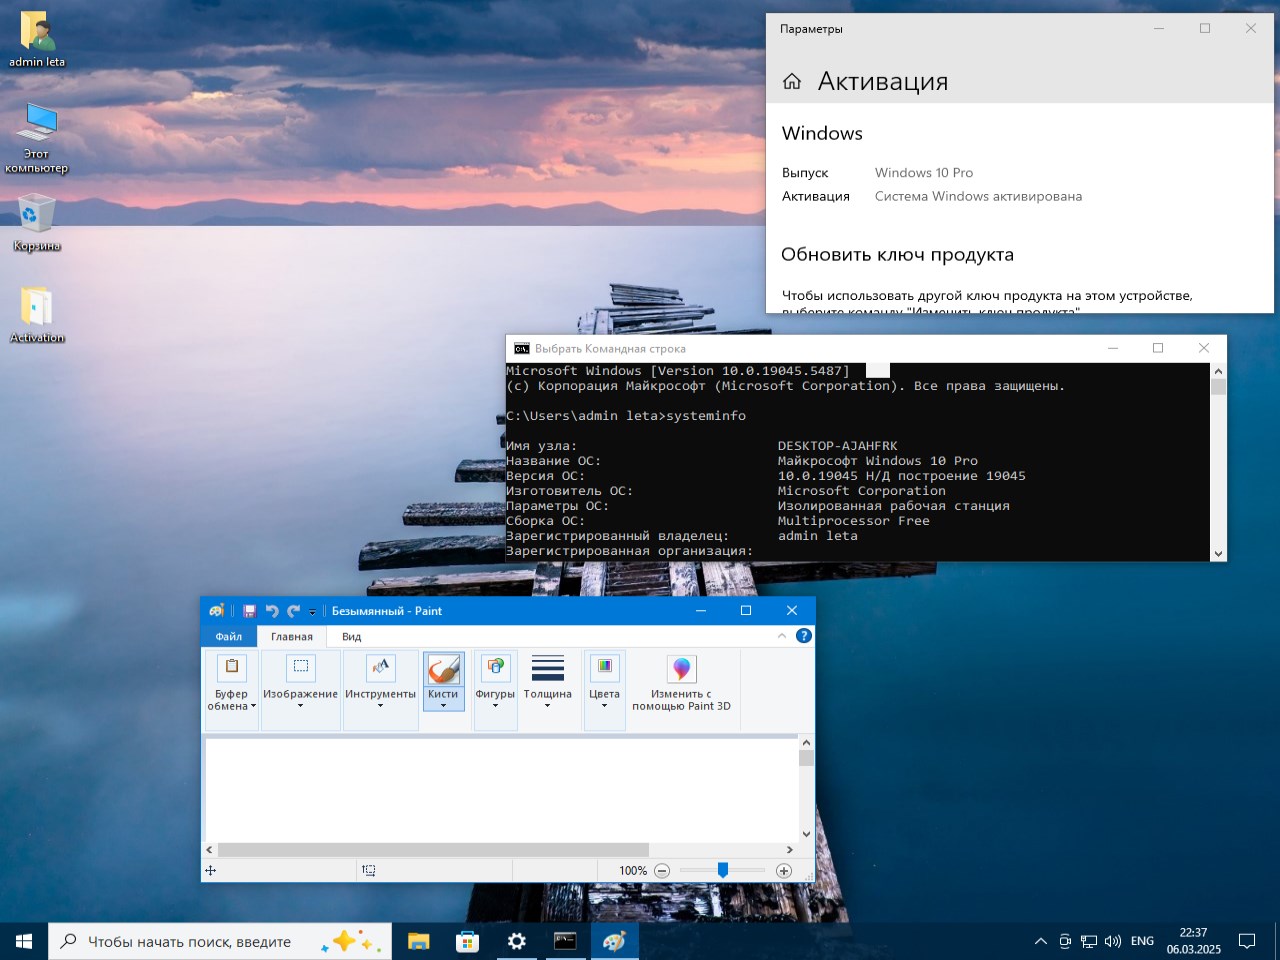Click Save icon in Paint quick access toolbar
This screenshot has width=1280, height=960.
click(250, 611)
